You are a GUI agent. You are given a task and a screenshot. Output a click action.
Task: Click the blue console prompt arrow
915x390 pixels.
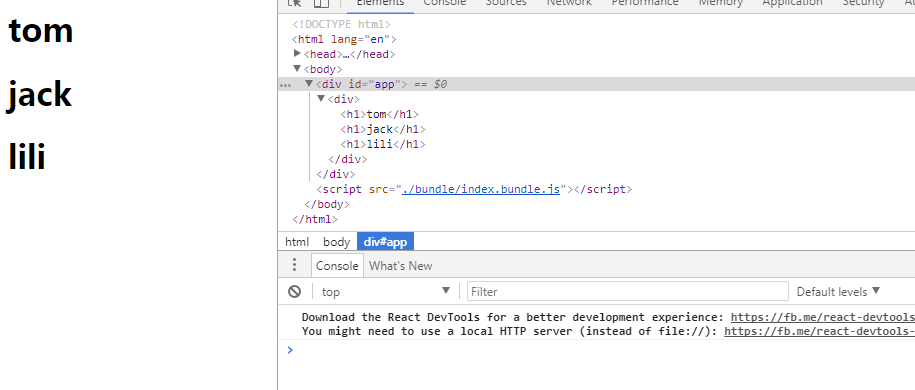(x=290, y=350)
